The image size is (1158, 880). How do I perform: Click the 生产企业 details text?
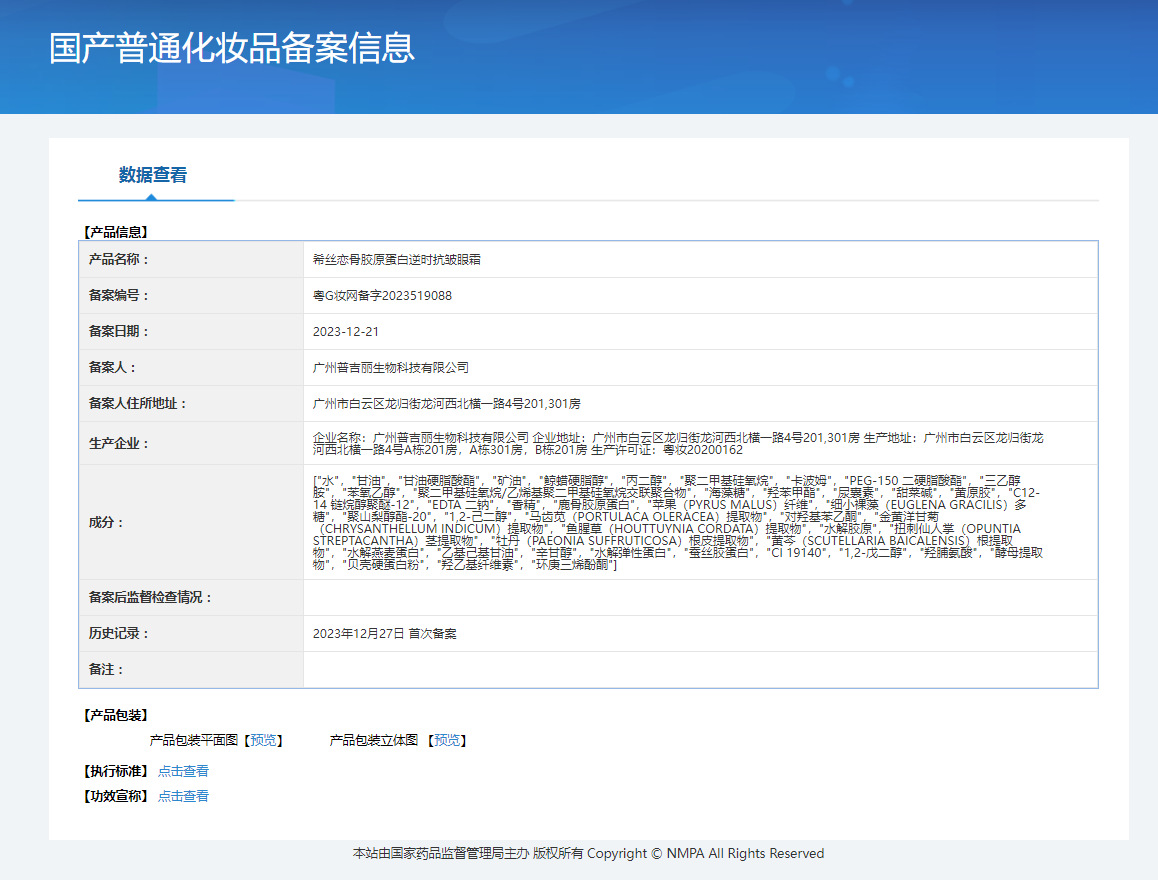678,444
